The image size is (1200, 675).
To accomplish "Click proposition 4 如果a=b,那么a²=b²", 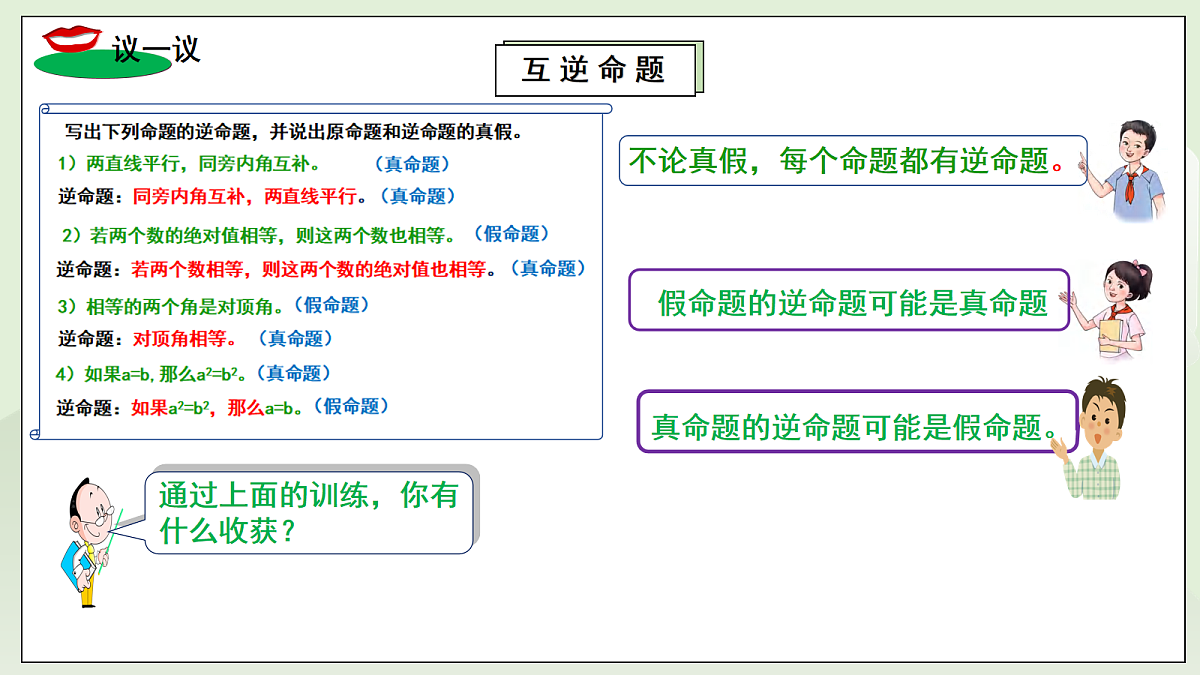I will pyautogui.click(x=151, y=374).
